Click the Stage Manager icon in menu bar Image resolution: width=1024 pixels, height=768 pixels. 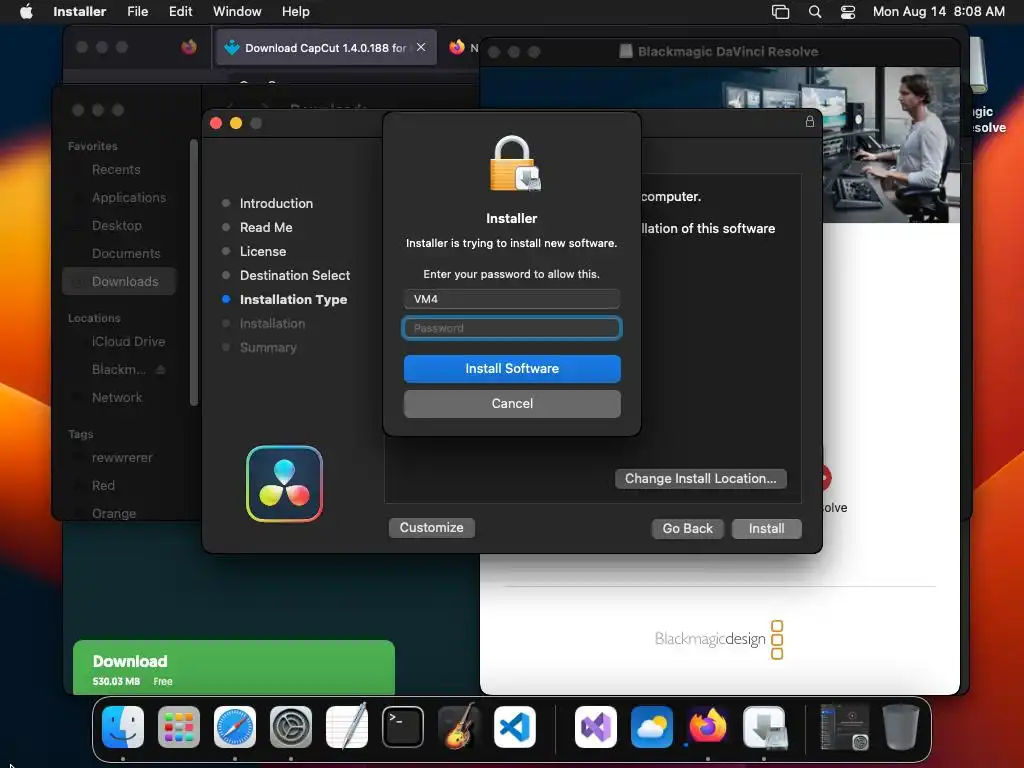point(780,12)
